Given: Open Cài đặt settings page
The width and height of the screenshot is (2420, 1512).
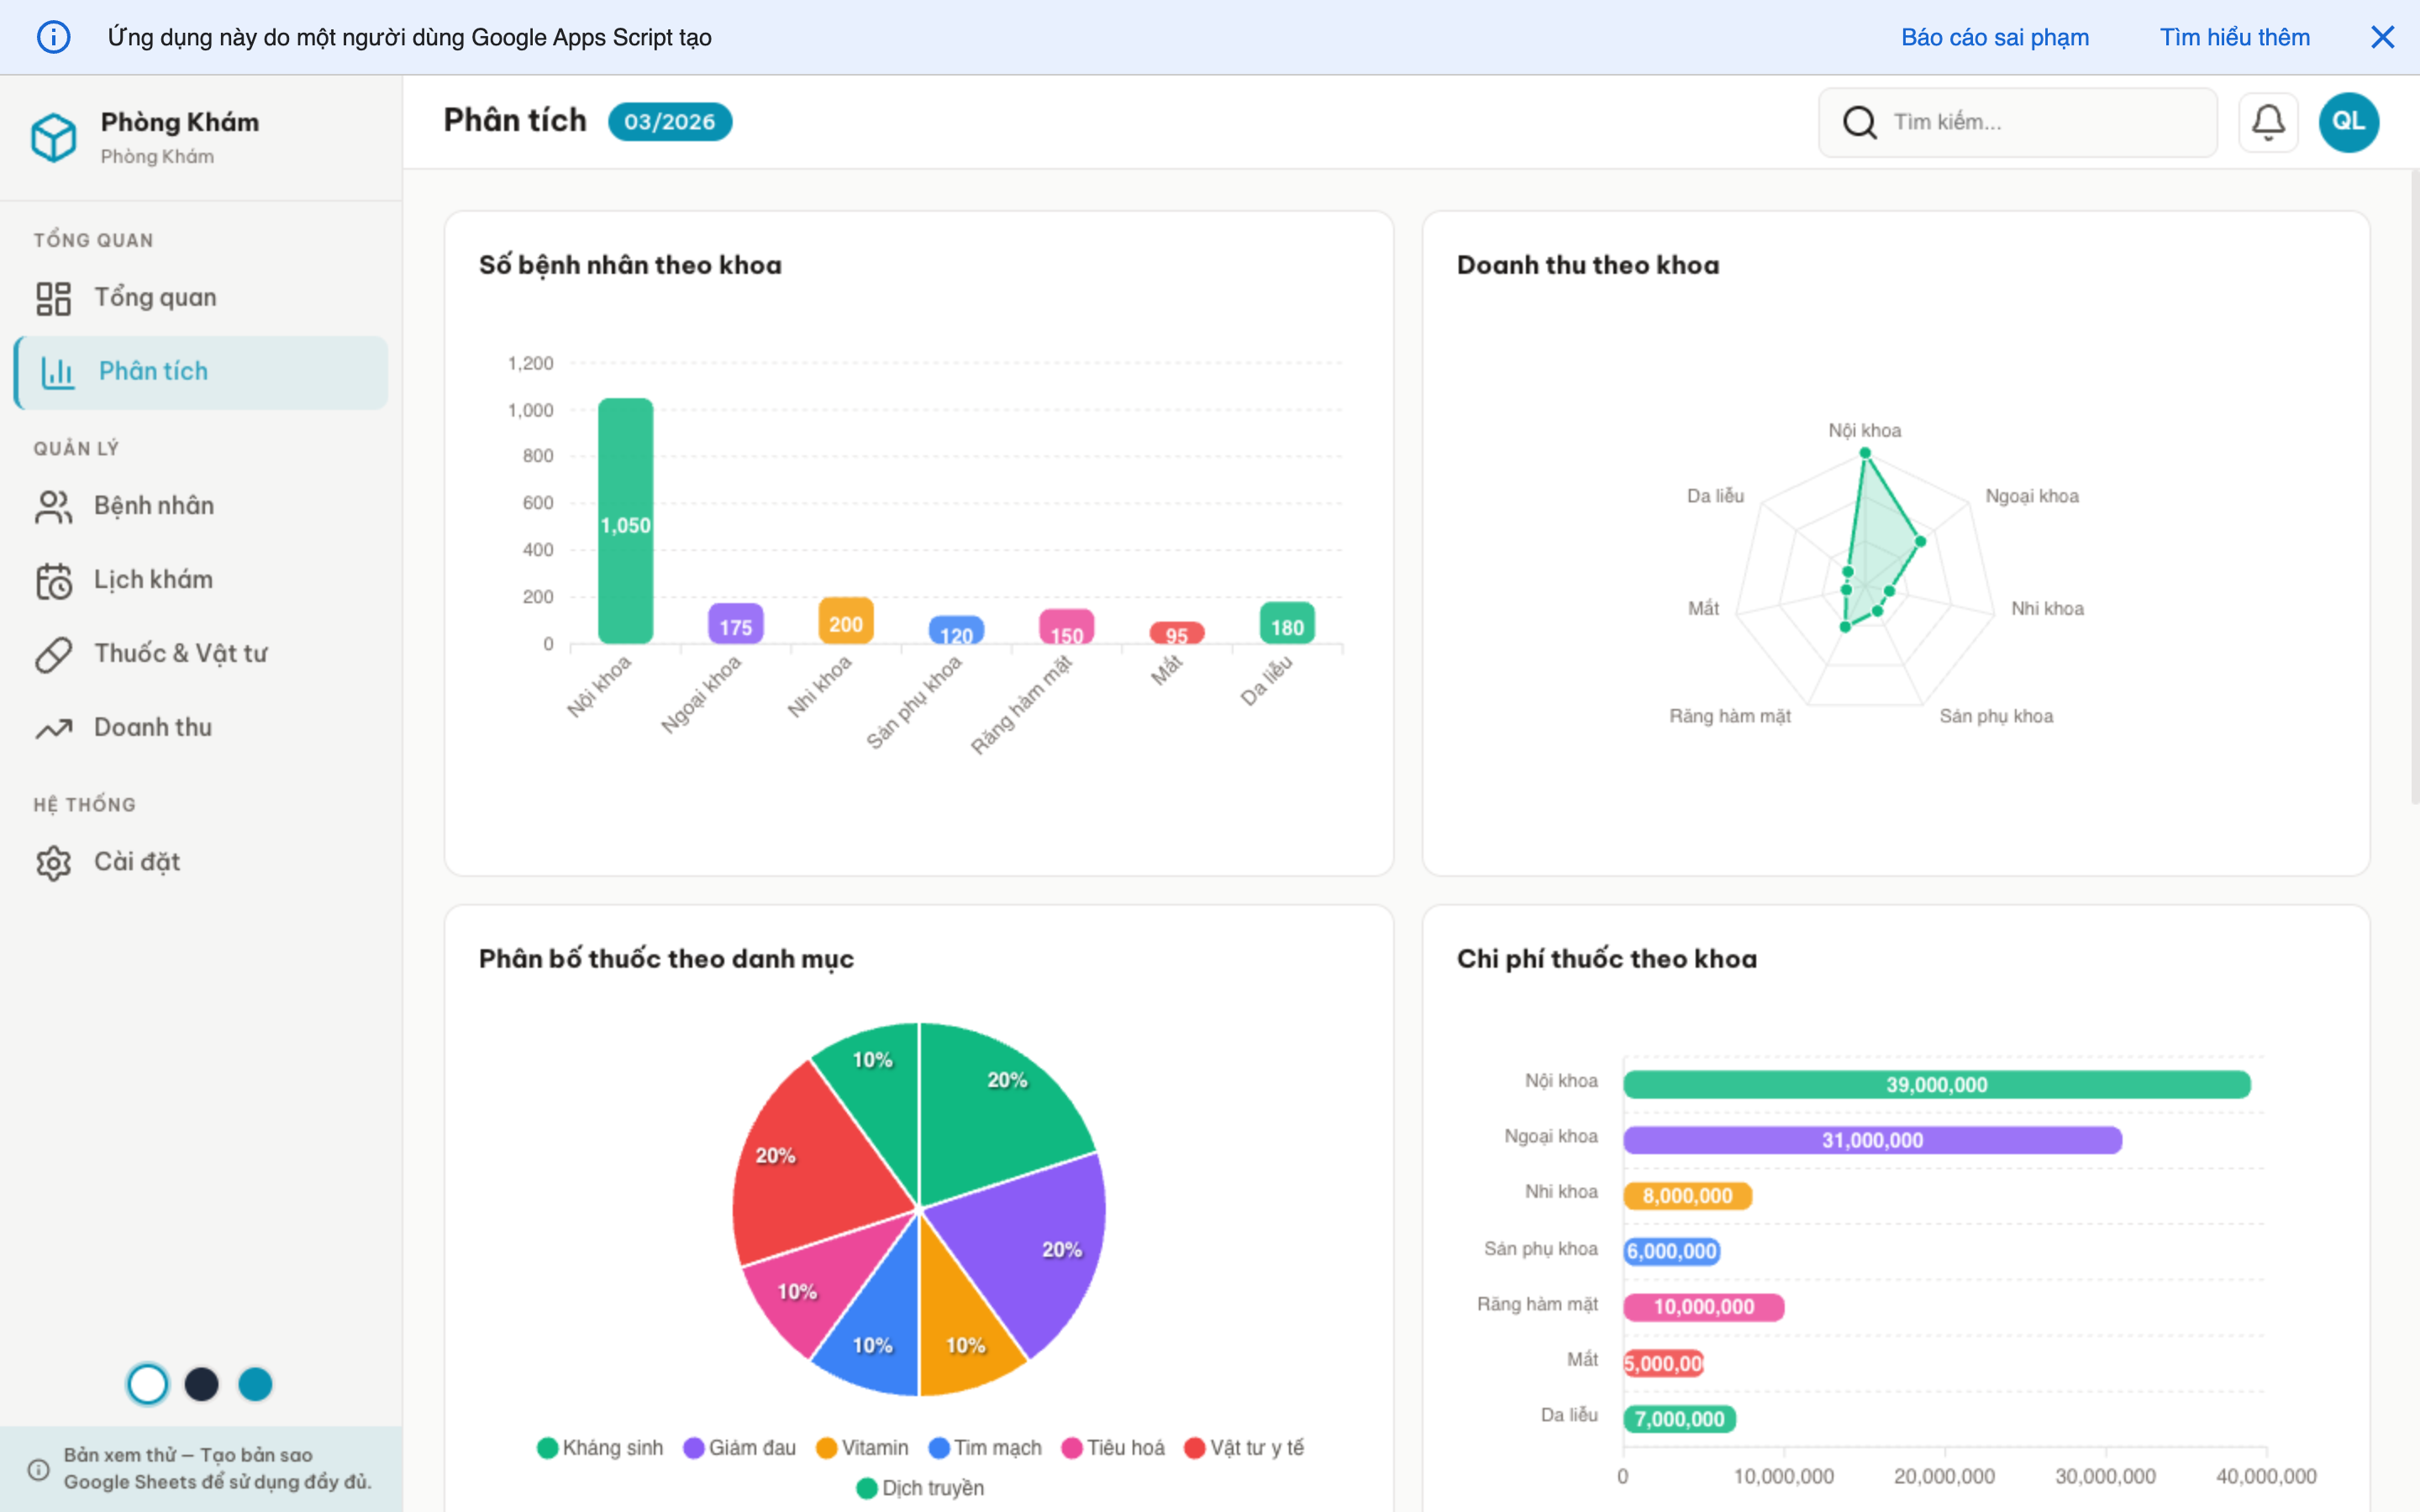Looking at the screenshot, I should tap(137, 861).
